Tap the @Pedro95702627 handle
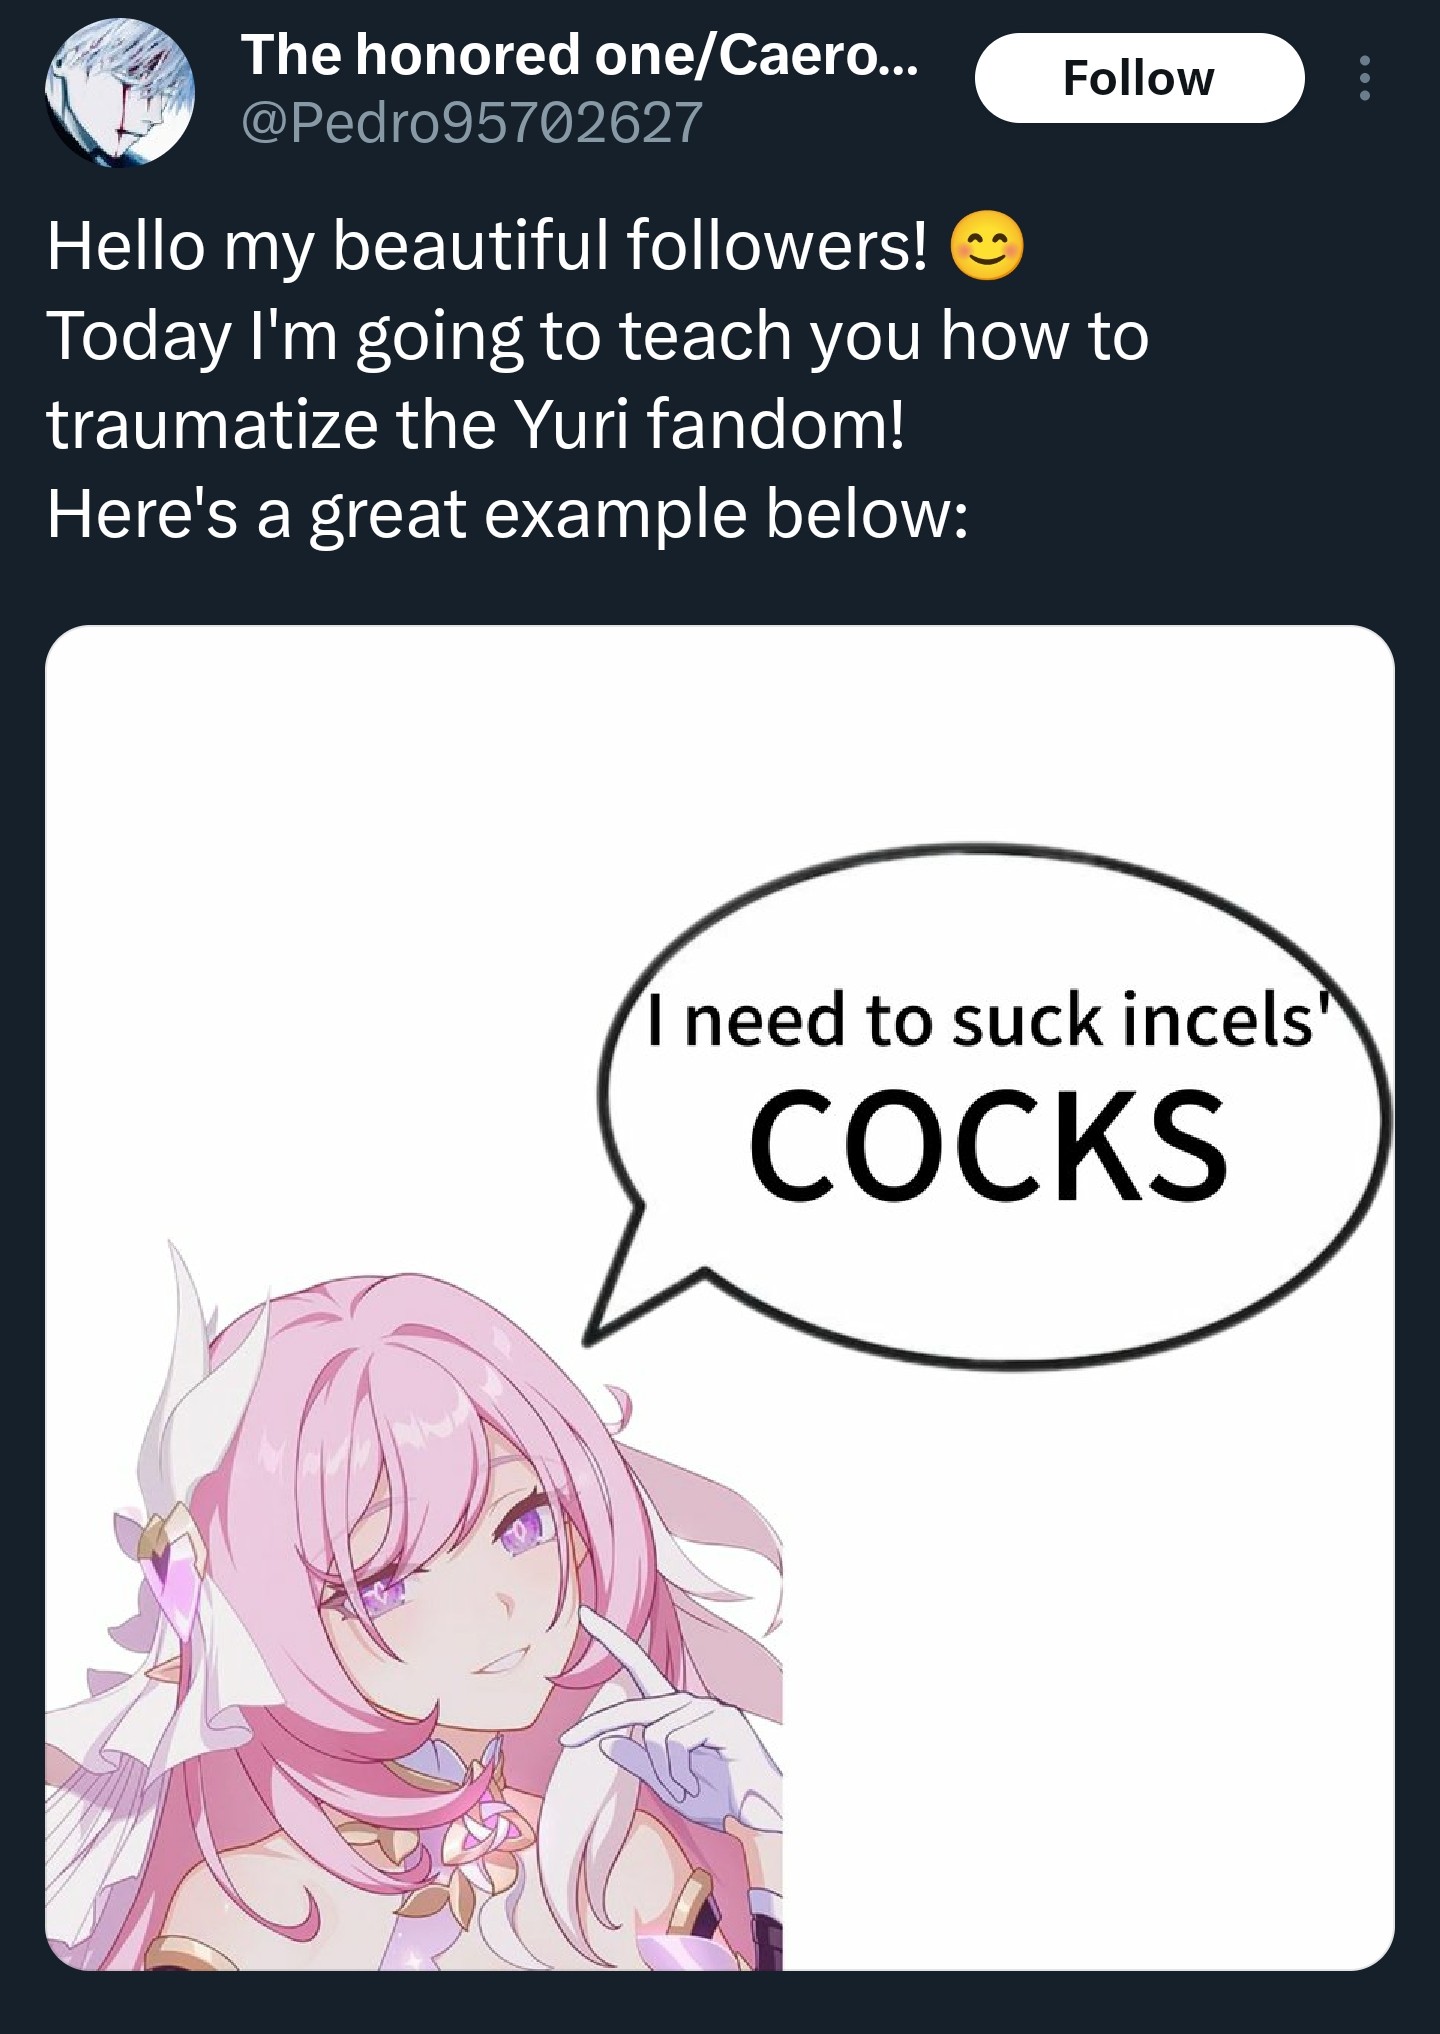 [471, 123]
